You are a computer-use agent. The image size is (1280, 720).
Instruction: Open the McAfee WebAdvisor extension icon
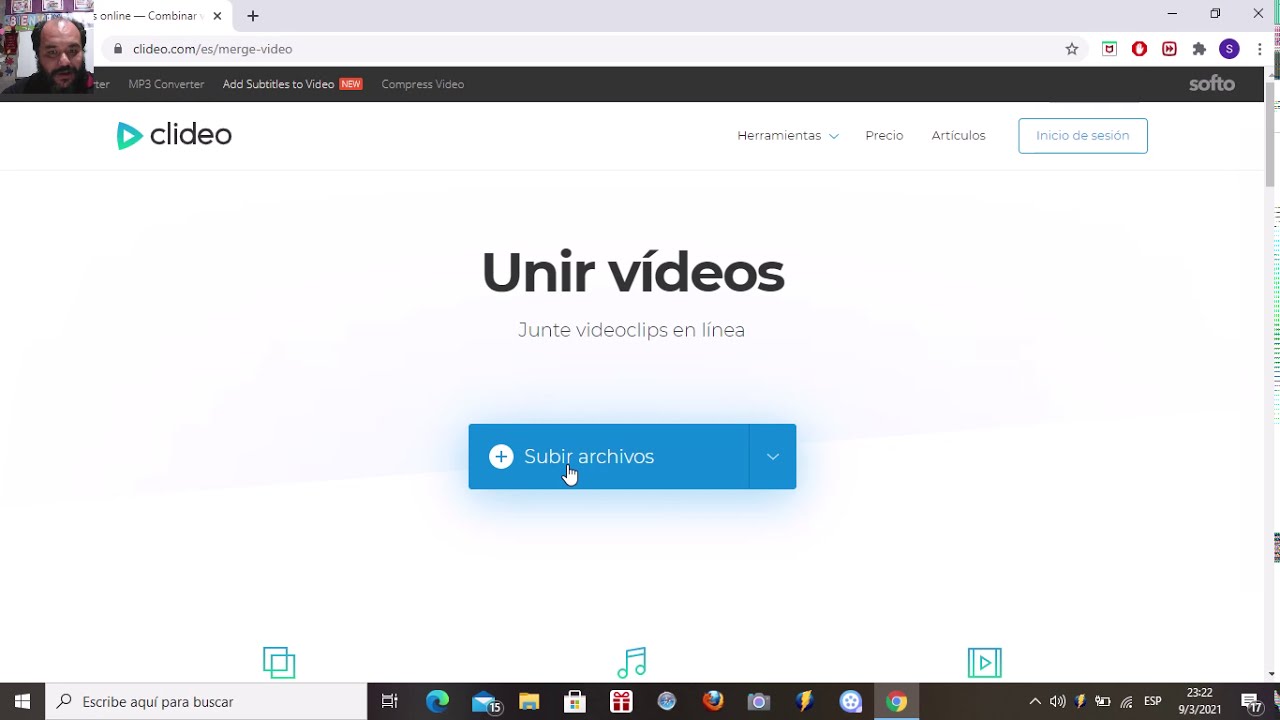pyautogui.click(x=1109, y=49)
